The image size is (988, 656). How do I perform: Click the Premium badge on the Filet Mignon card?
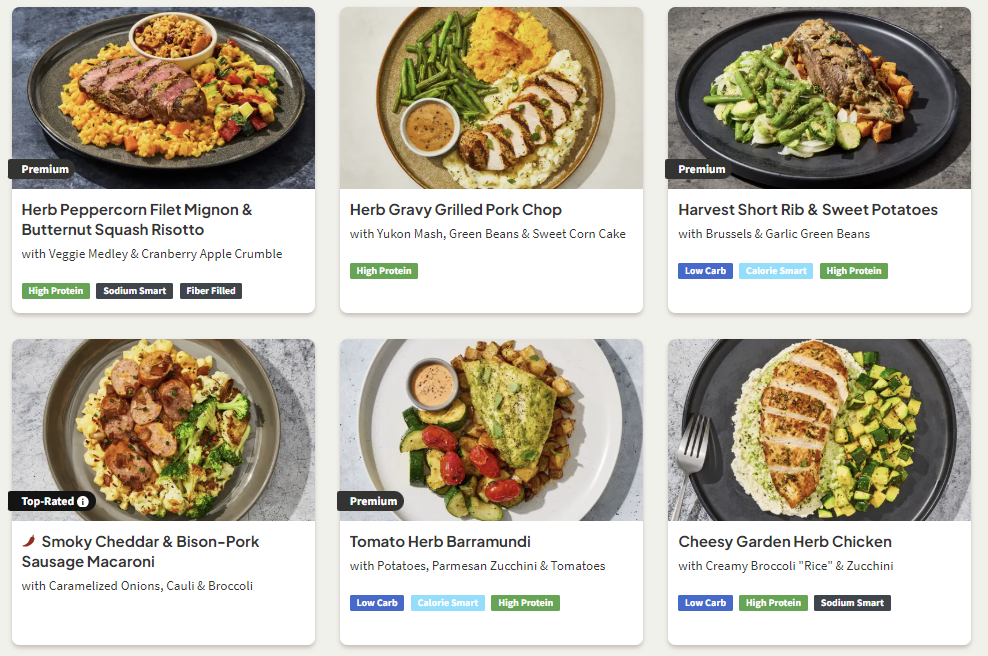45,169
